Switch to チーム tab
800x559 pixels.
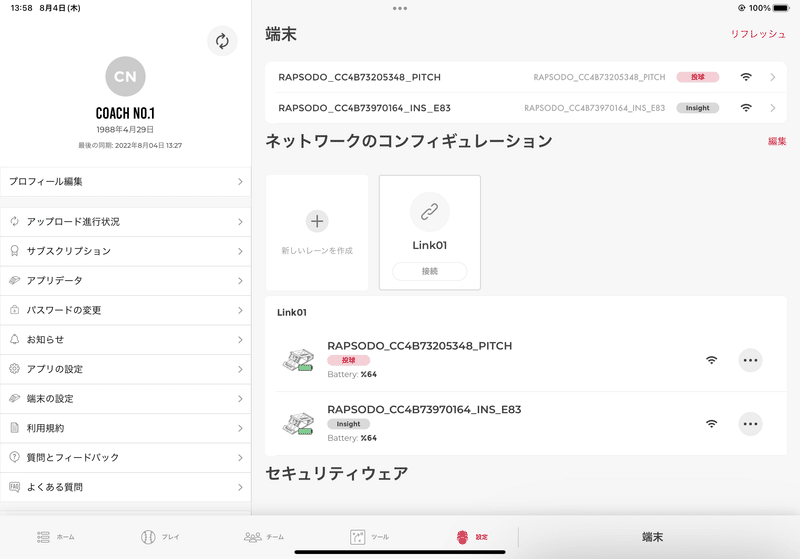264,537
